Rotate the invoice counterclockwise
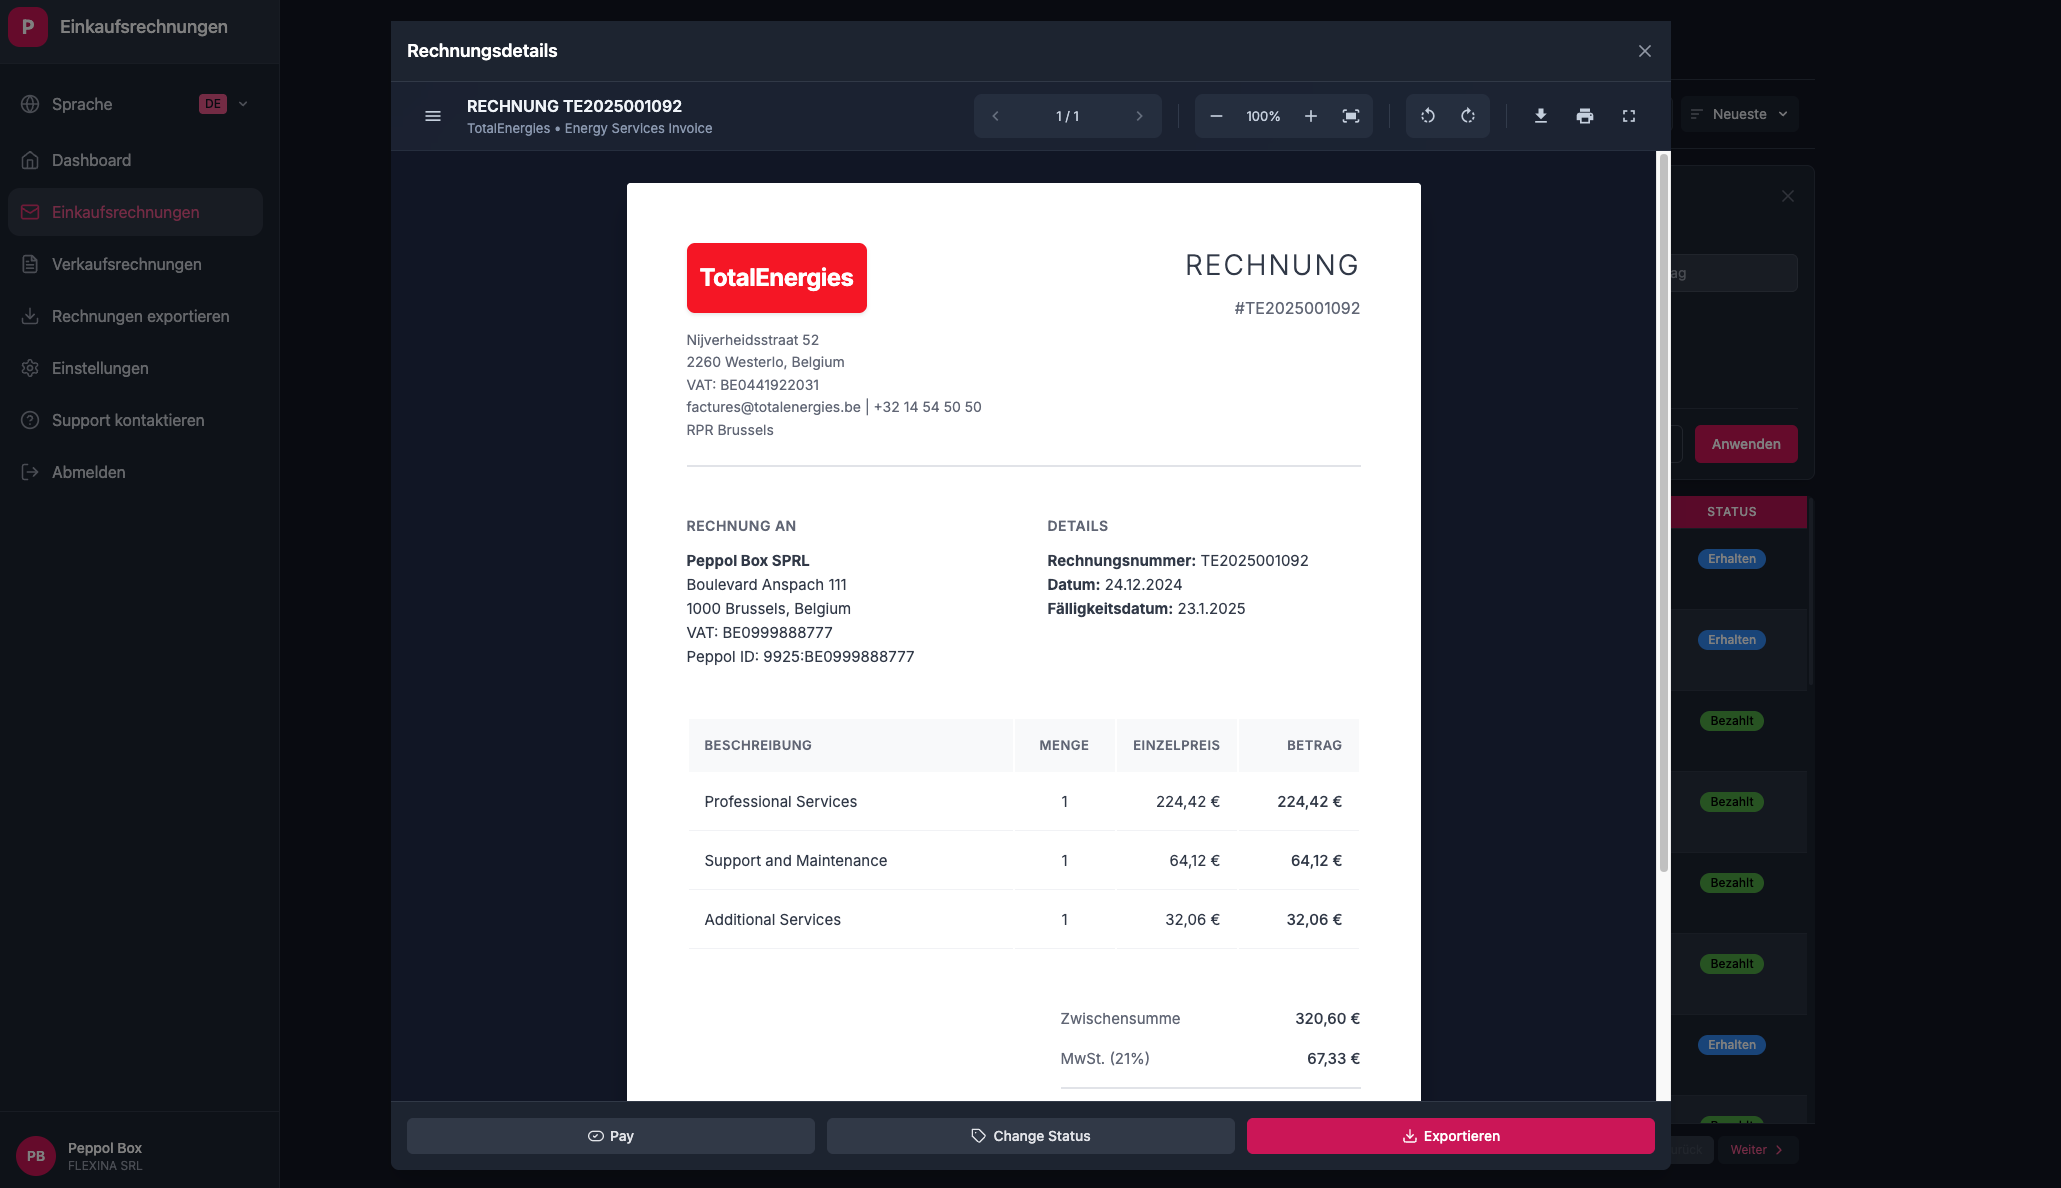The image size is (2061, 1188). (1428, 116)
